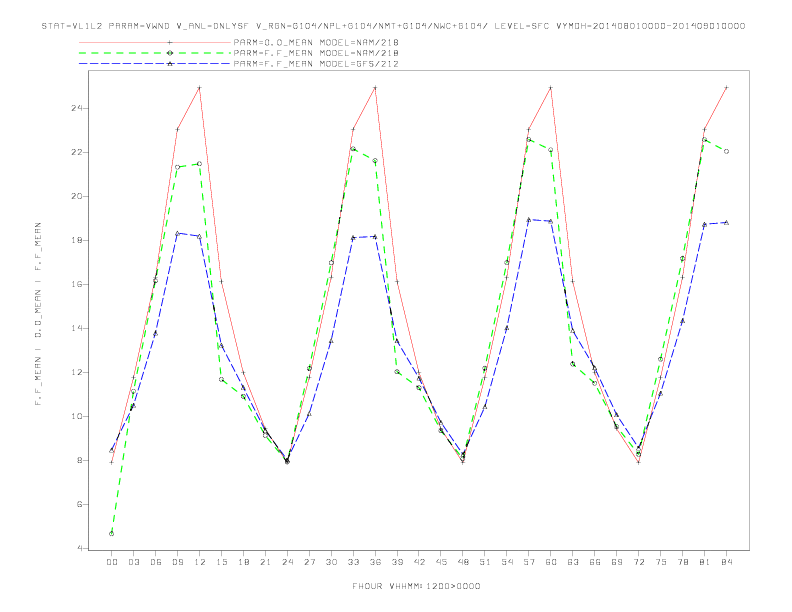Click x-axis forecast hour label 63
Viewport: 792px width, 612px height.
coord(573,562)
